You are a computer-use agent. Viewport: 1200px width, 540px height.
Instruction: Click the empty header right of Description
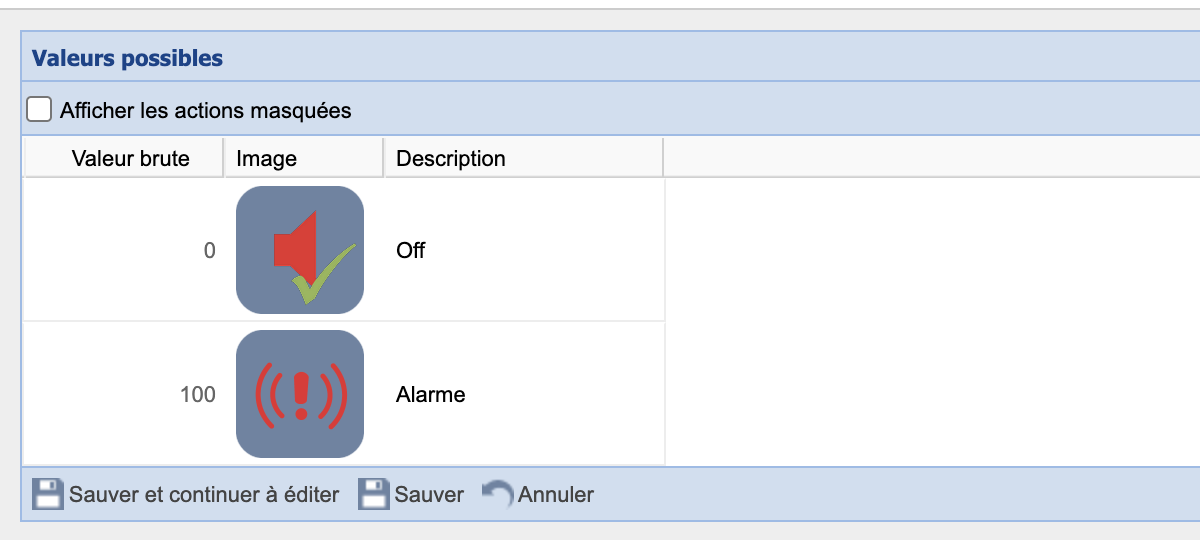click(x=930, y=158)
